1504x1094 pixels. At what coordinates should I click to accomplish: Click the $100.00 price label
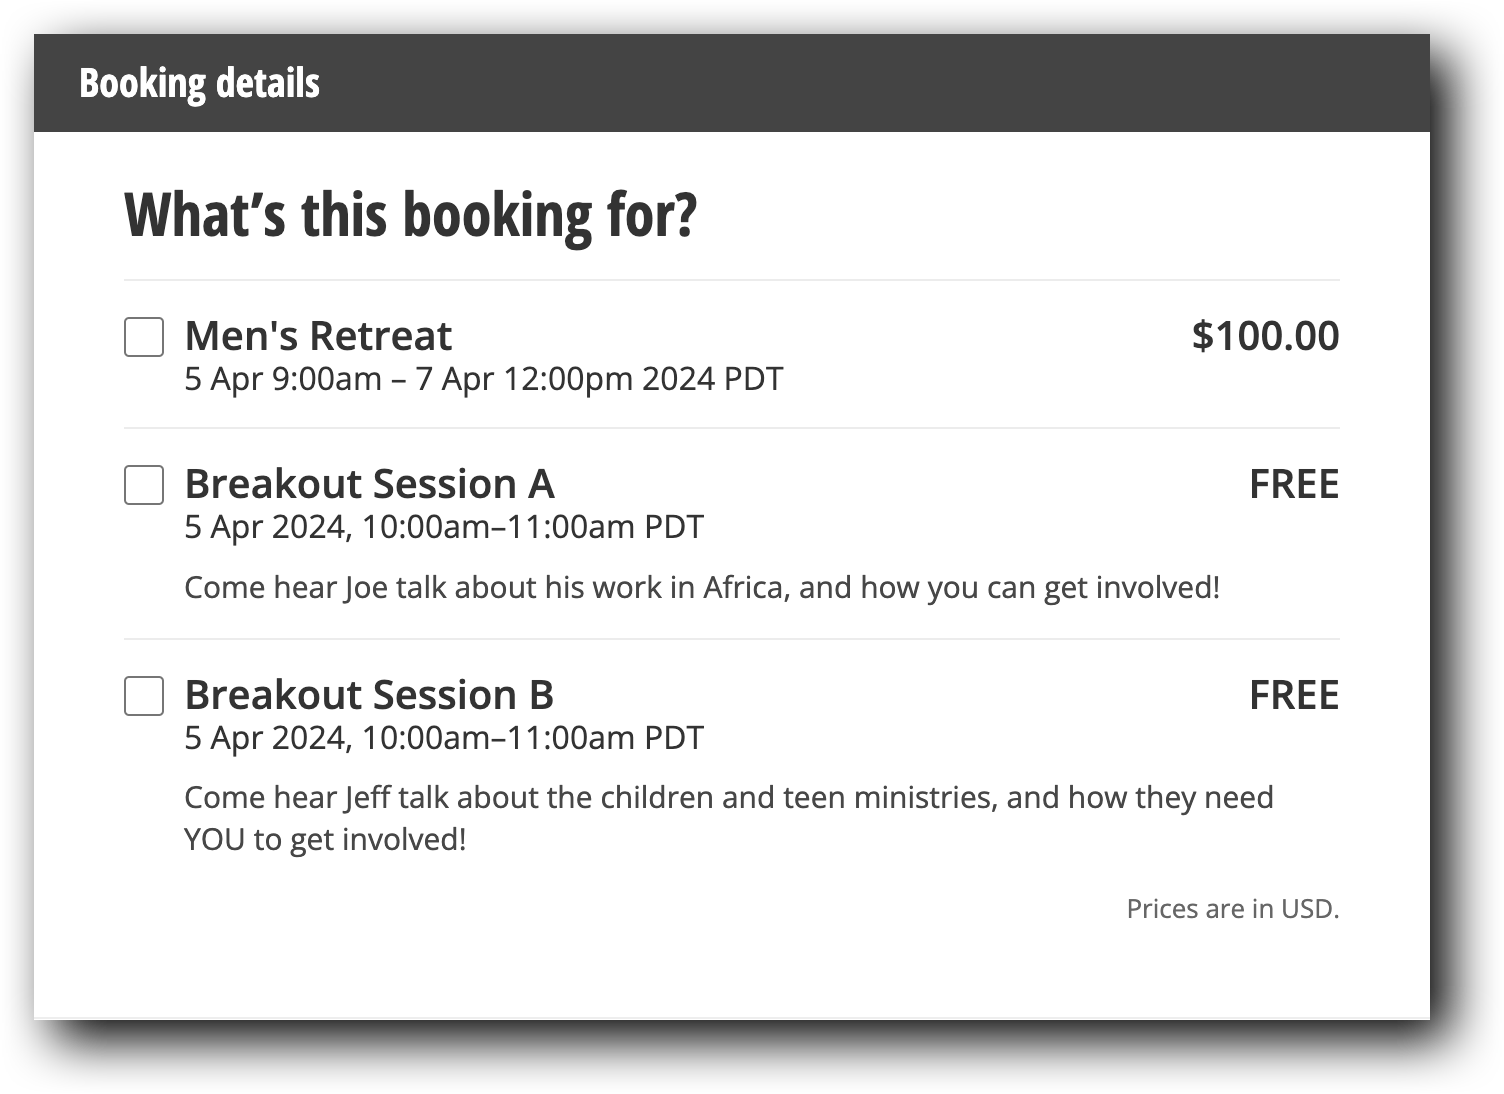[1264, 335]
